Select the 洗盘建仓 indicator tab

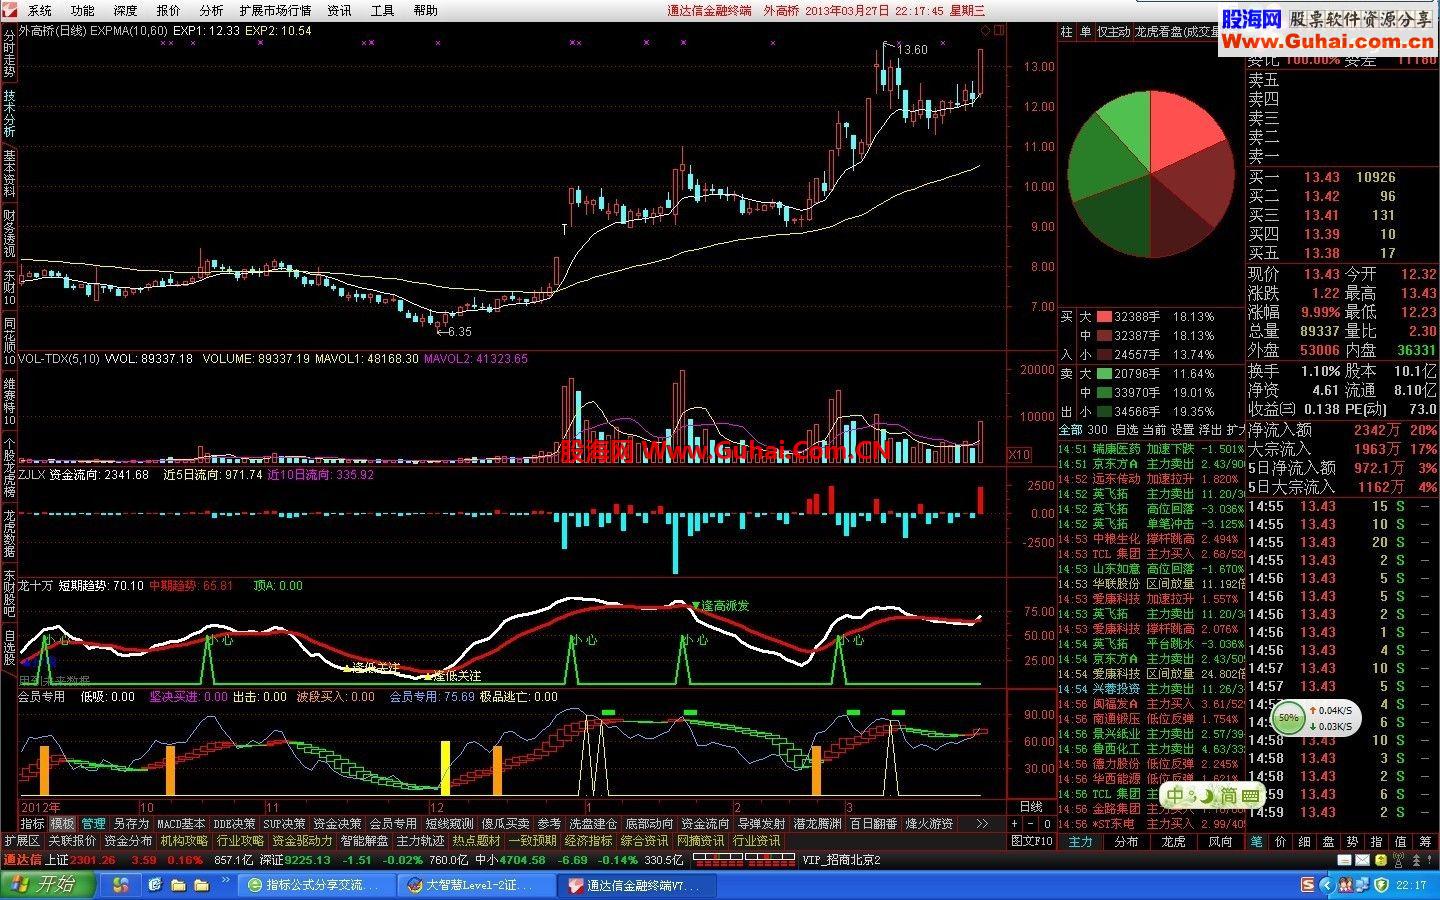point(592,824)
